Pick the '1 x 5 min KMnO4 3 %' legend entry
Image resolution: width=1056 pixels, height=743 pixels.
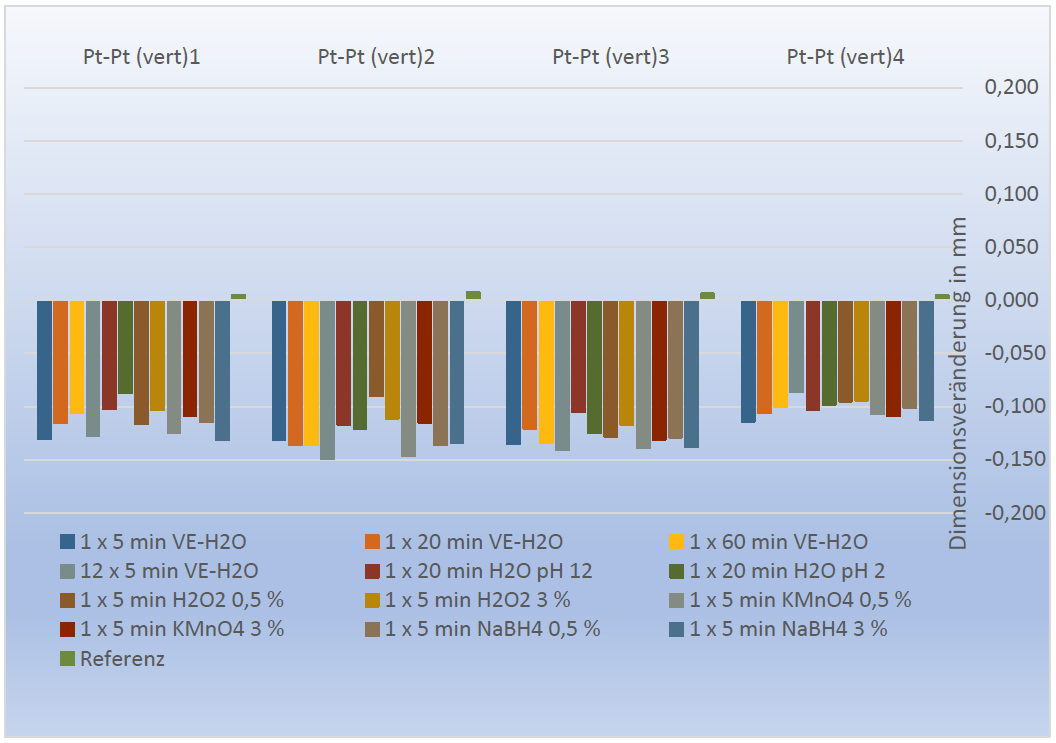[182, 629]
